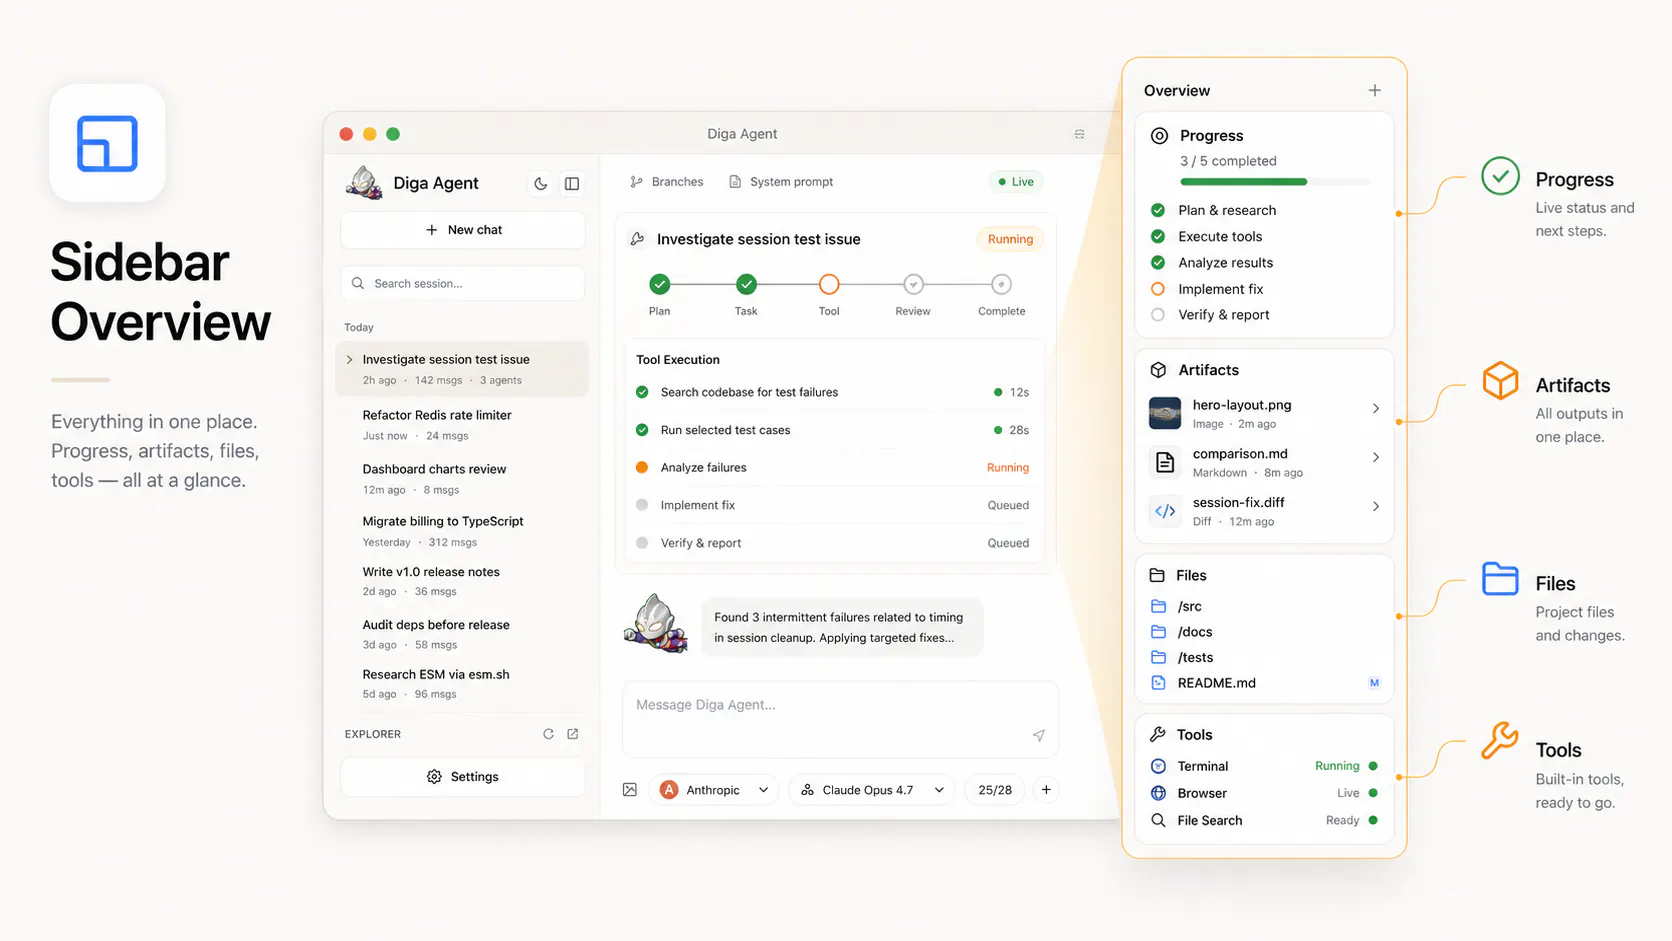Open Settings
This screenshot has height=941, width=1672.
click(x=463, y=777)
